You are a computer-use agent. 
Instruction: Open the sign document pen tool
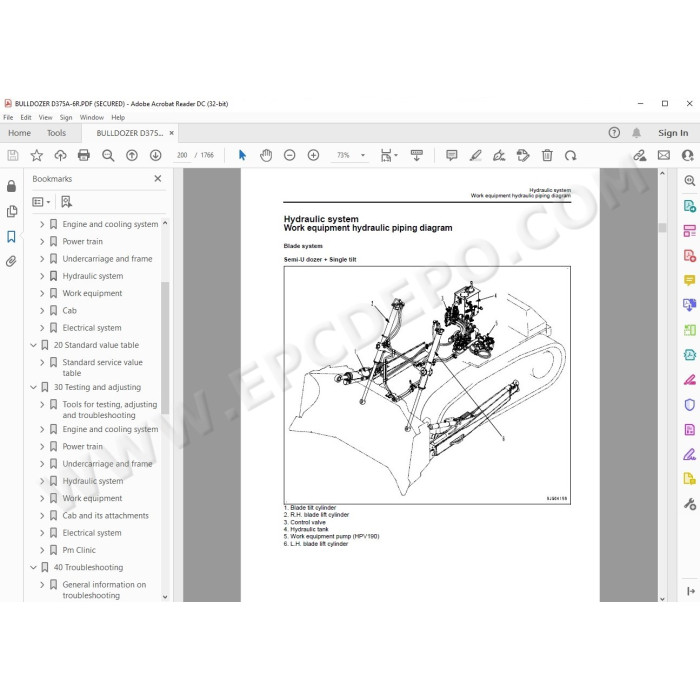pyautogui.click(x=499, y=155)
